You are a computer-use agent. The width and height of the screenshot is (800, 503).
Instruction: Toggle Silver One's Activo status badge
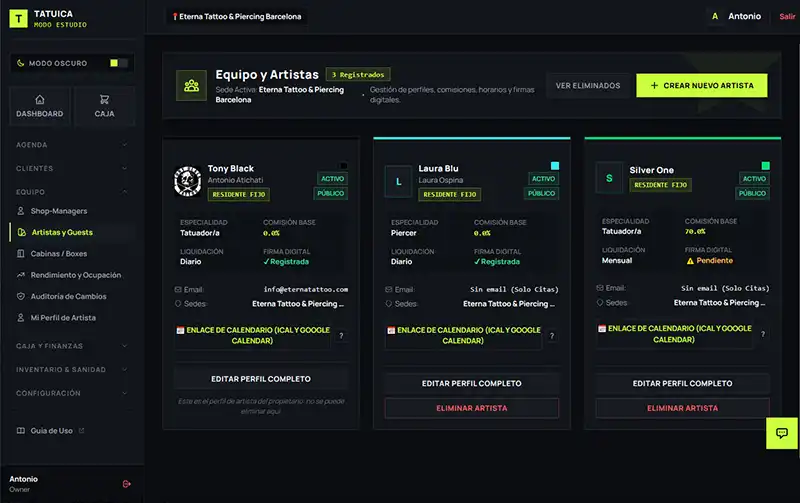point(754,179)
